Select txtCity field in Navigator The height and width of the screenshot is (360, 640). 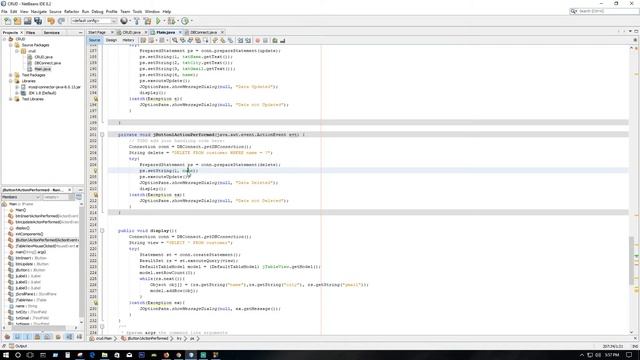[x=31, y=312]
